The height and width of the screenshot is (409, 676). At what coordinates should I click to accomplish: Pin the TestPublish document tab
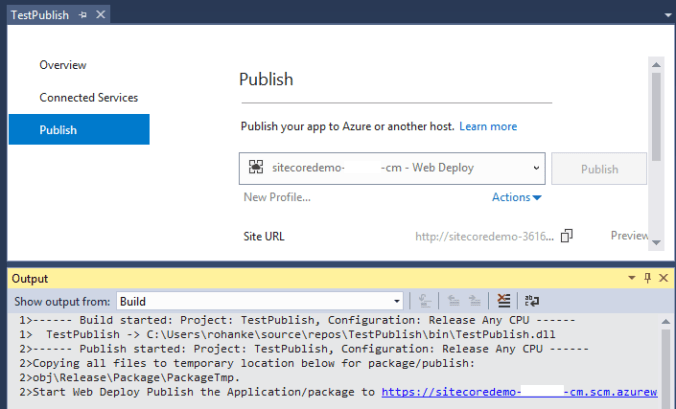pyautogui.click(x=83, y=15)
